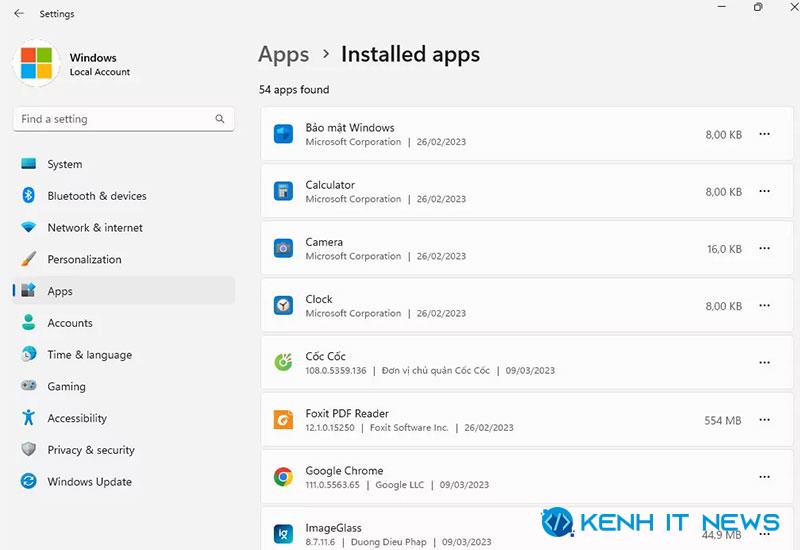The image size is (800, 550).
Task: Click the search magnifier icon
Action: tap(220, 119)
